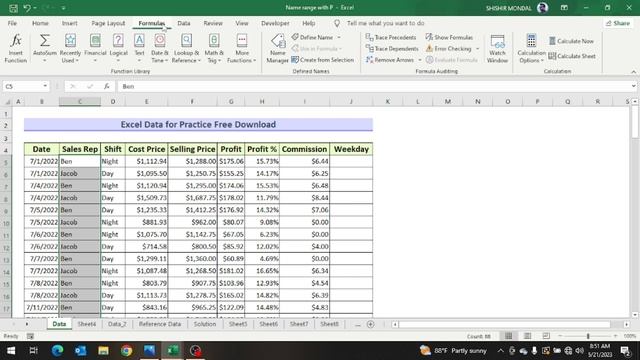This screenshot has height=360, width=640.
Task: Open Chrome from the taskbar
Action: pos(126,351)
